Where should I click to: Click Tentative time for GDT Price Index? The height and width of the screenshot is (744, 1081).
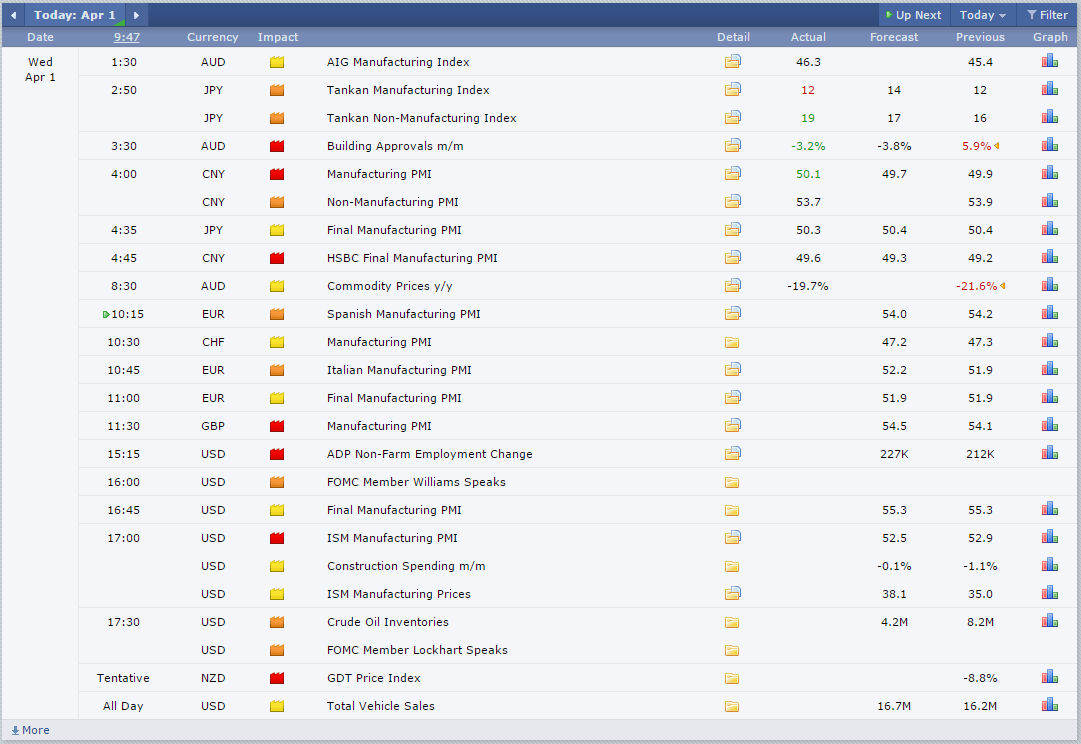point(123,678)
